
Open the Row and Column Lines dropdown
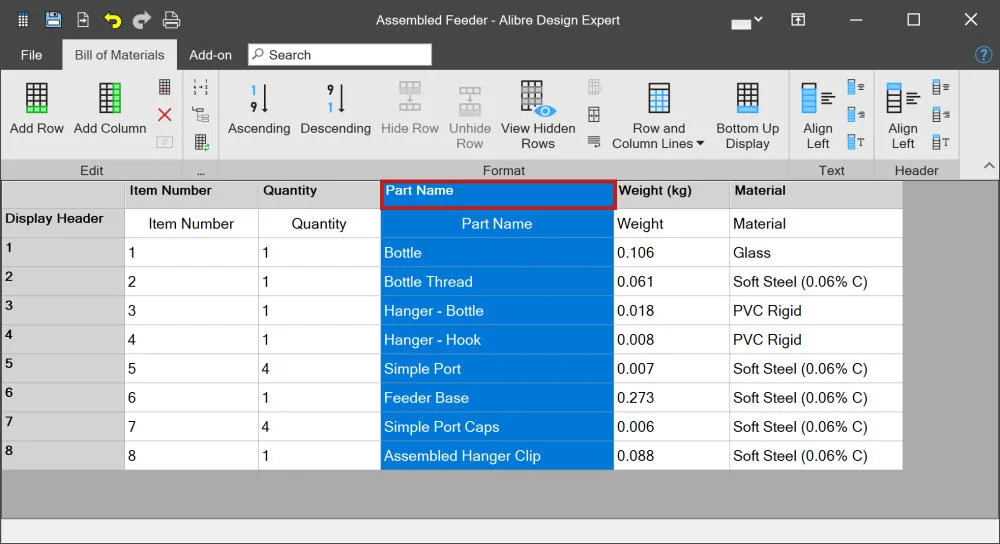point(658,116)
